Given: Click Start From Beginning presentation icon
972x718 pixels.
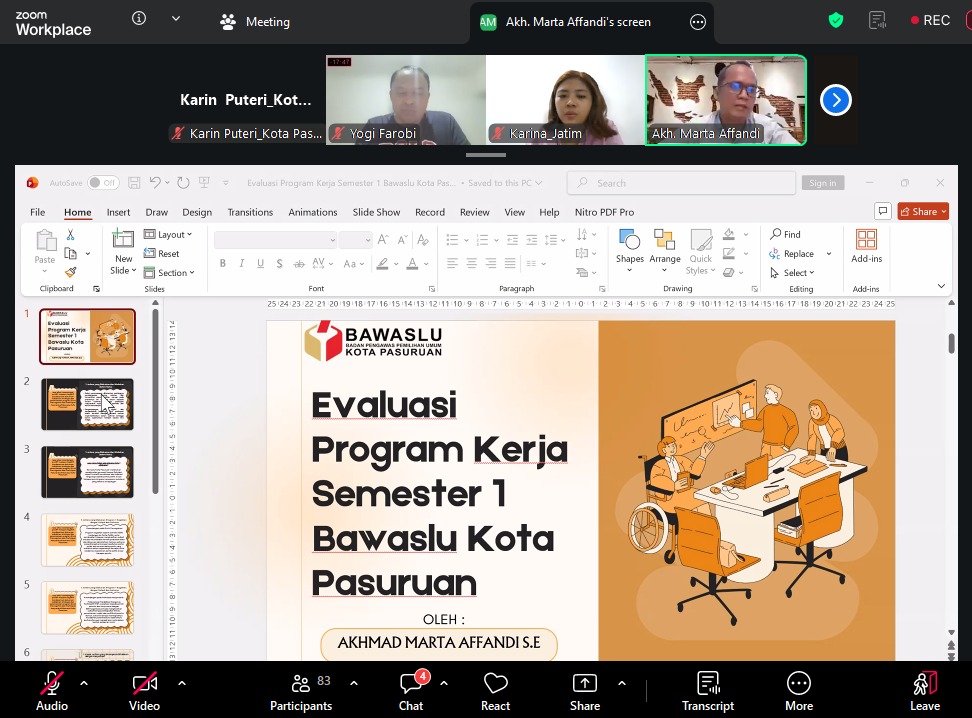Looking at the screenshot, I should point(204,182).
